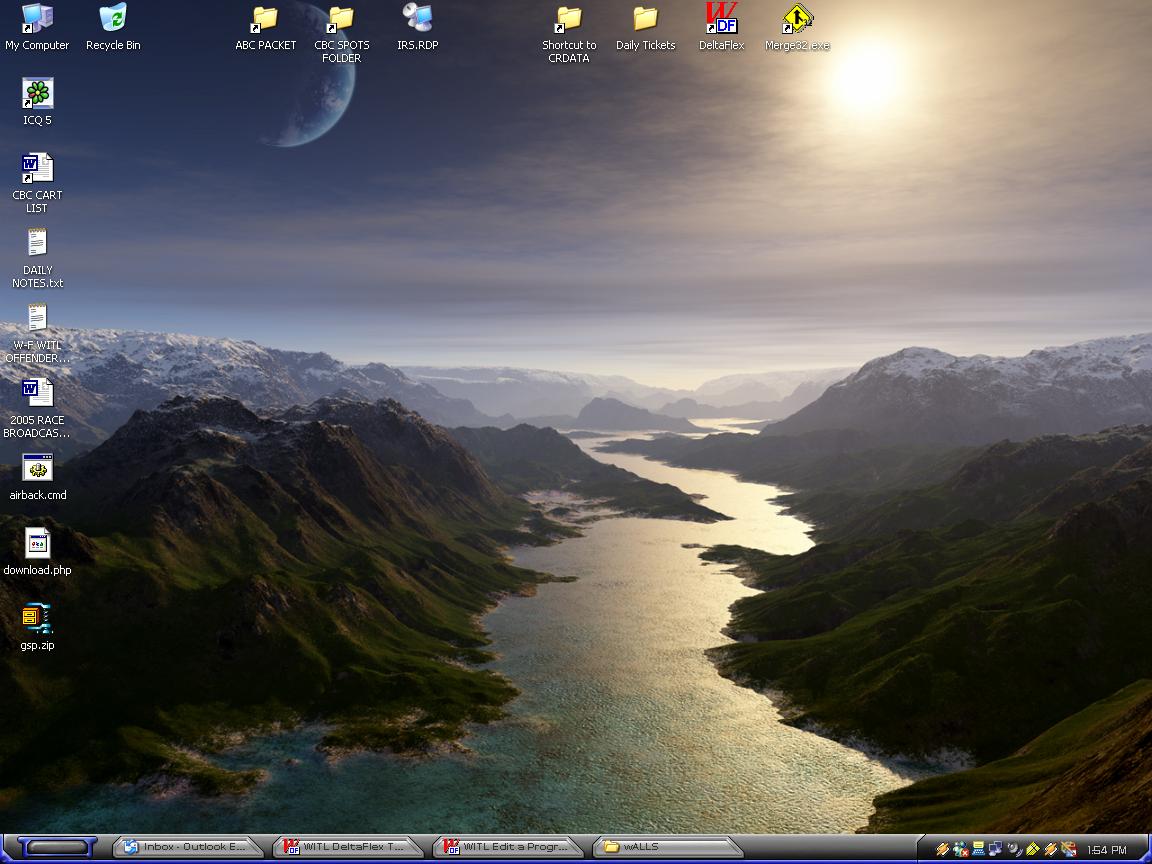The image size is (1152, 864).
Task: Select the download.php file icon
Action: tap(37, 544)
